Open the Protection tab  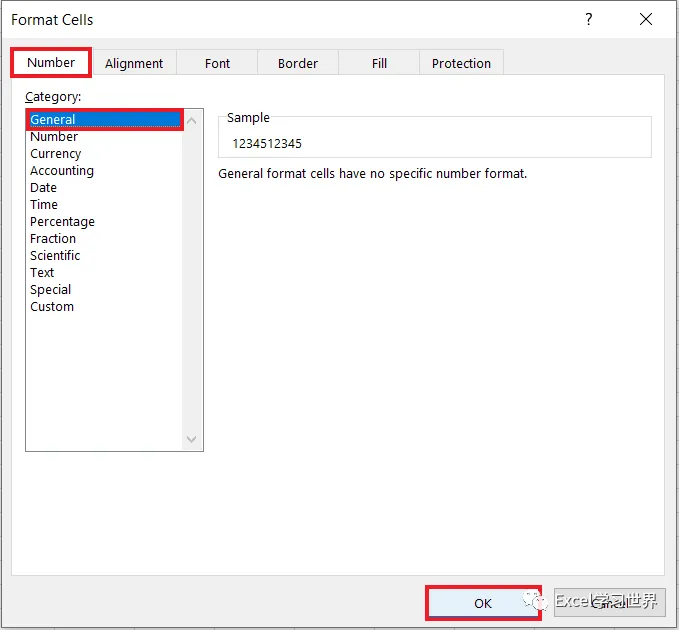point(461,63)
